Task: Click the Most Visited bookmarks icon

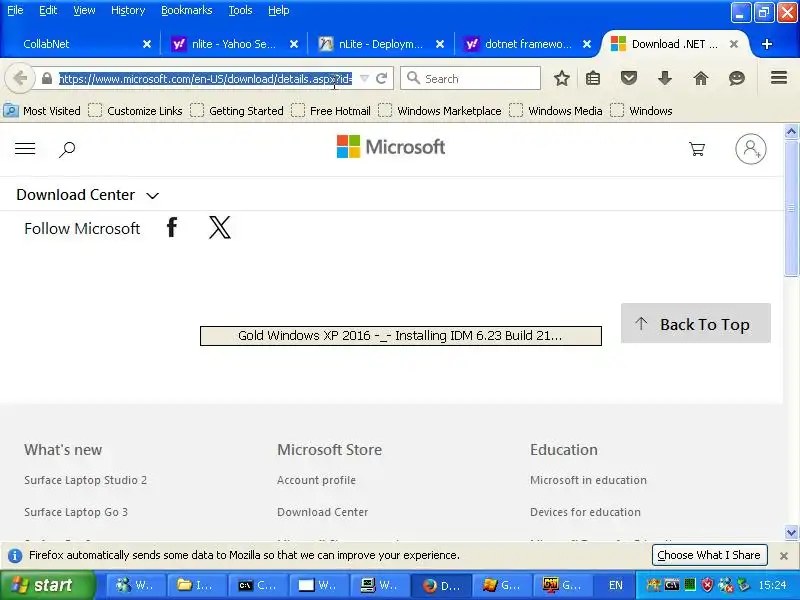Action: tap(11, 110)
